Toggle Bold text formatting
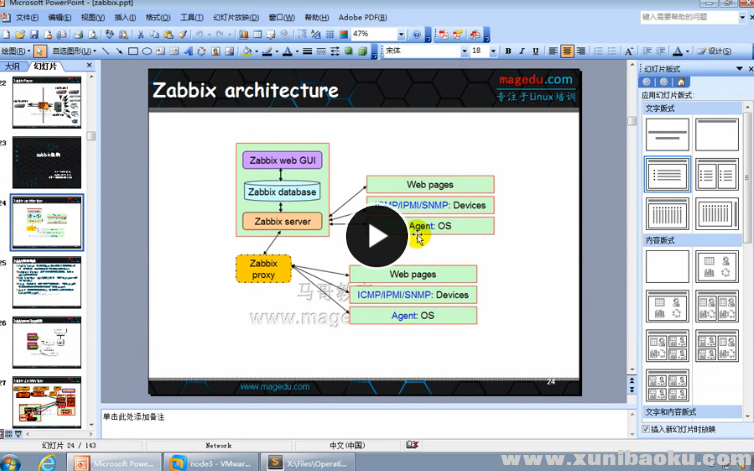Screen dimensions: 754x471 click(508, 51)
